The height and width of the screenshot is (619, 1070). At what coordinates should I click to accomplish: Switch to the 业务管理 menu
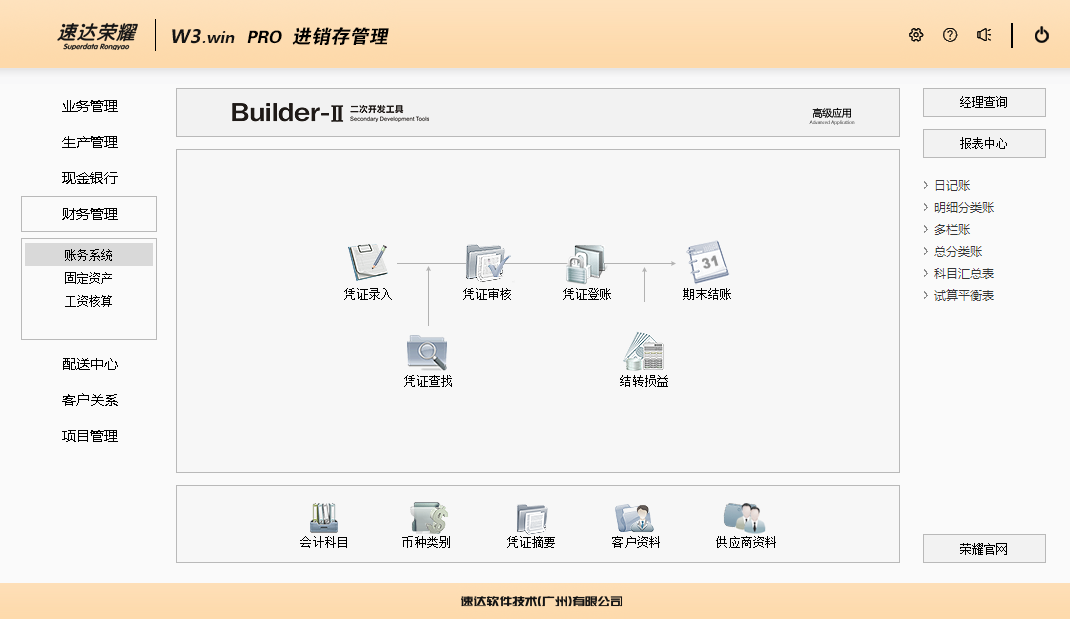(x=89, y=107)
